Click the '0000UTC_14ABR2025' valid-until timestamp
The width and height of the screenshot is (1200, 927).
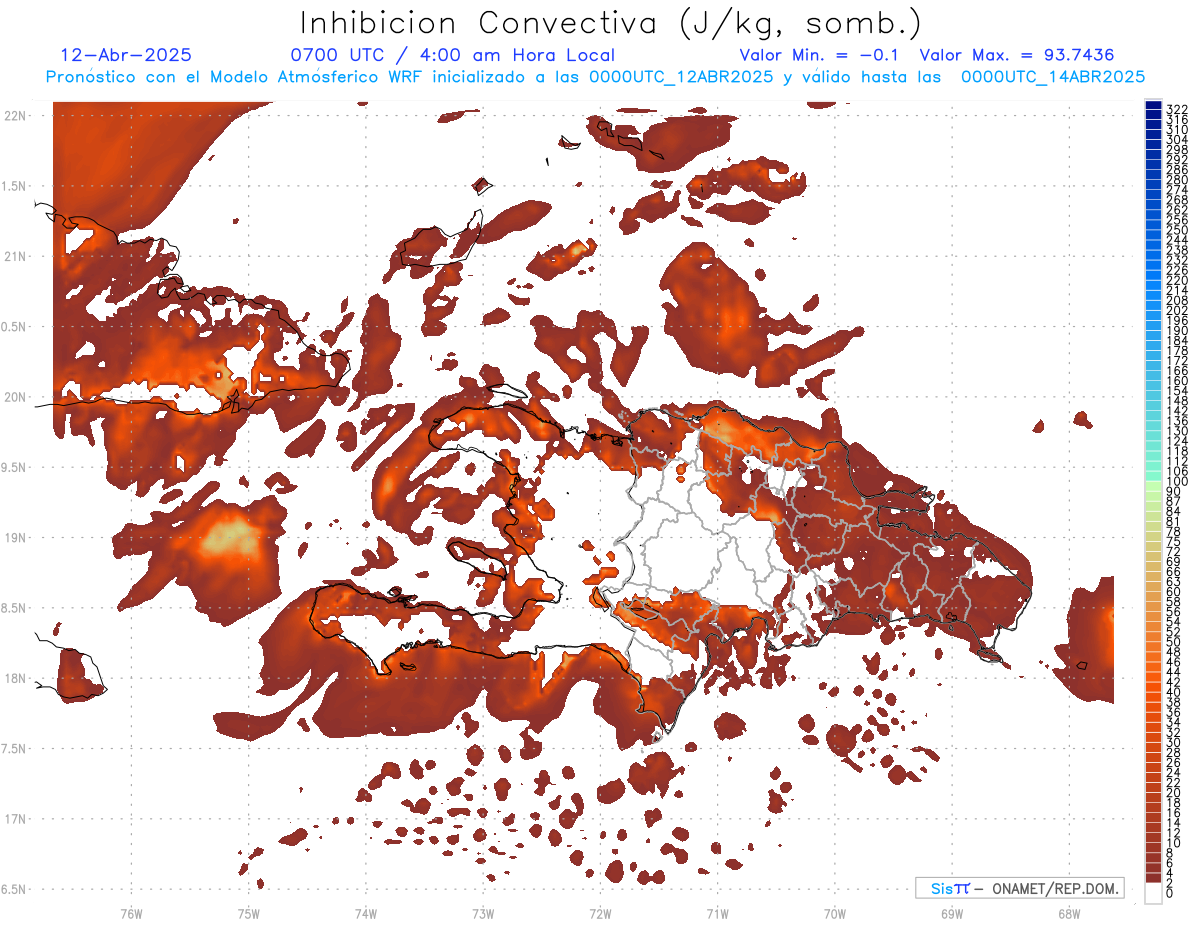pyautogui.click(x=1053, y=77)
